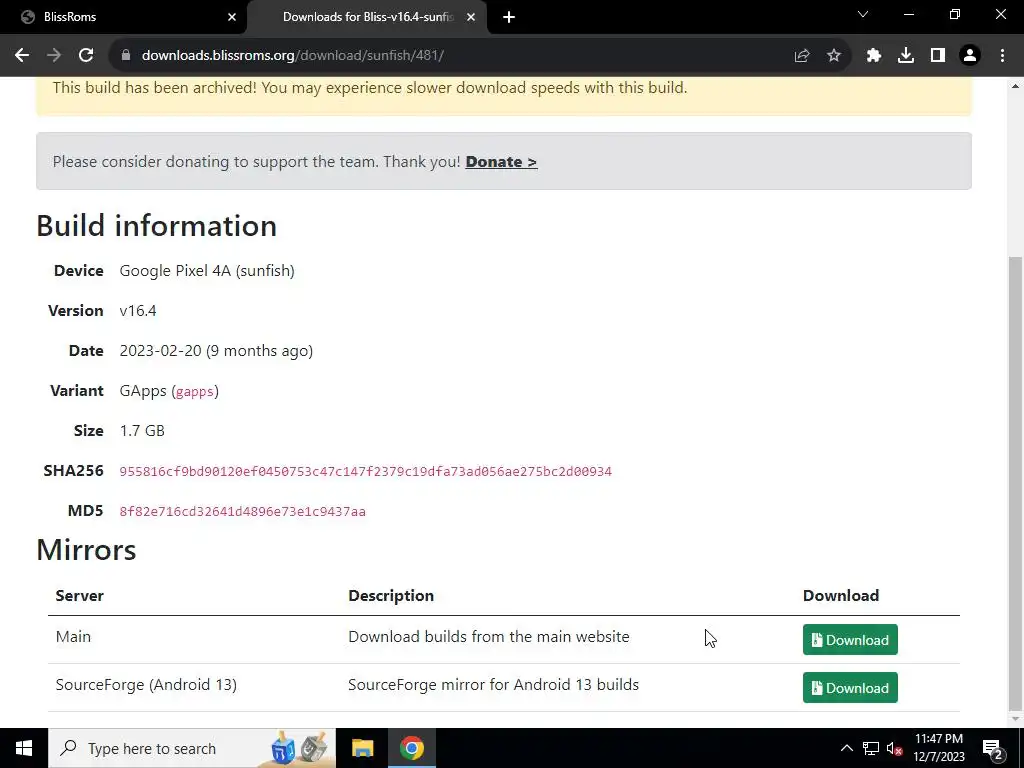The image size is (1024, 768).
Task: Click the 1.7 GB size value
Action: 142,430
